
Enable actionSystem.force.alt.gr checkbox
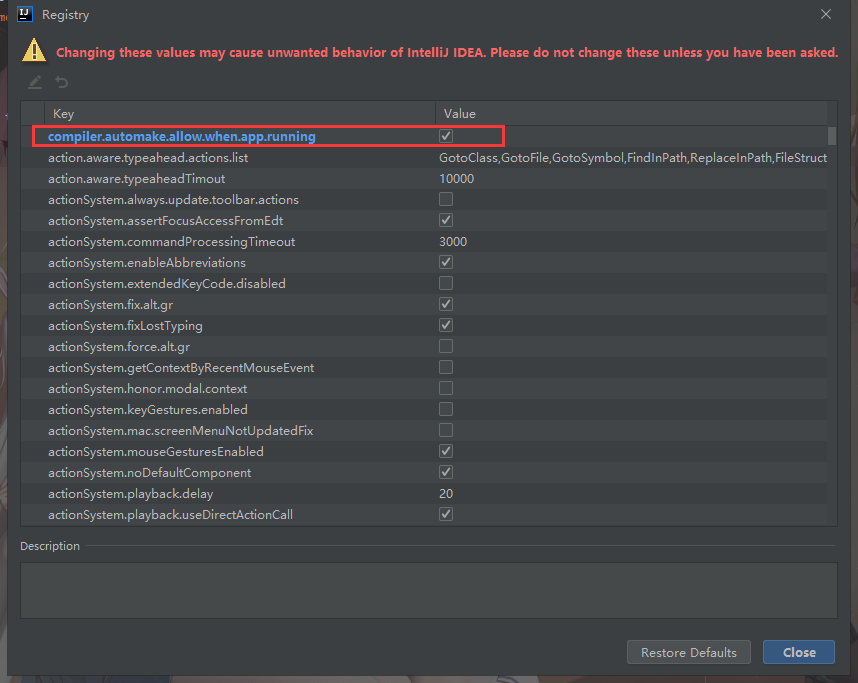tap(446, 346)
